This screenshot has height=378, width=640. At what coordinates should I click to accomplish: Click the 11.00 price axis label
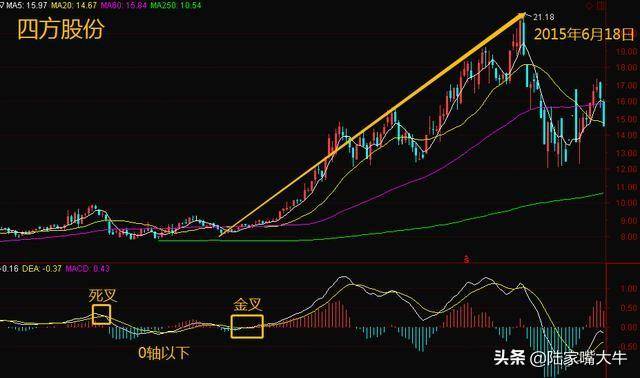(627, 187)
